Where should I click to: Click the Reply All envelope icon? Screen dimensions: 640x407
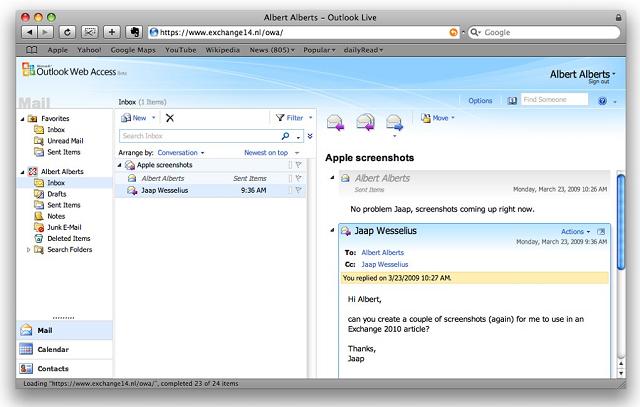pyautogui.click(x=365, y=122)
